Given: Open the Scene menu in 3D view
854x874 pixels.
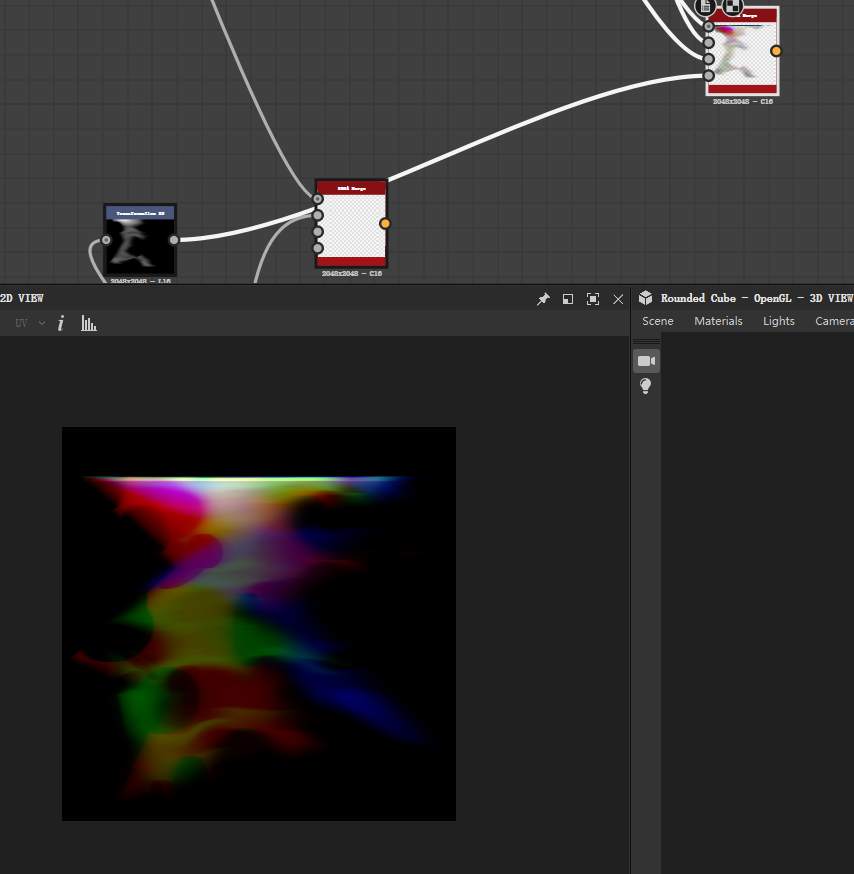Looking at the screenshot, I should (x=658, y=321).
